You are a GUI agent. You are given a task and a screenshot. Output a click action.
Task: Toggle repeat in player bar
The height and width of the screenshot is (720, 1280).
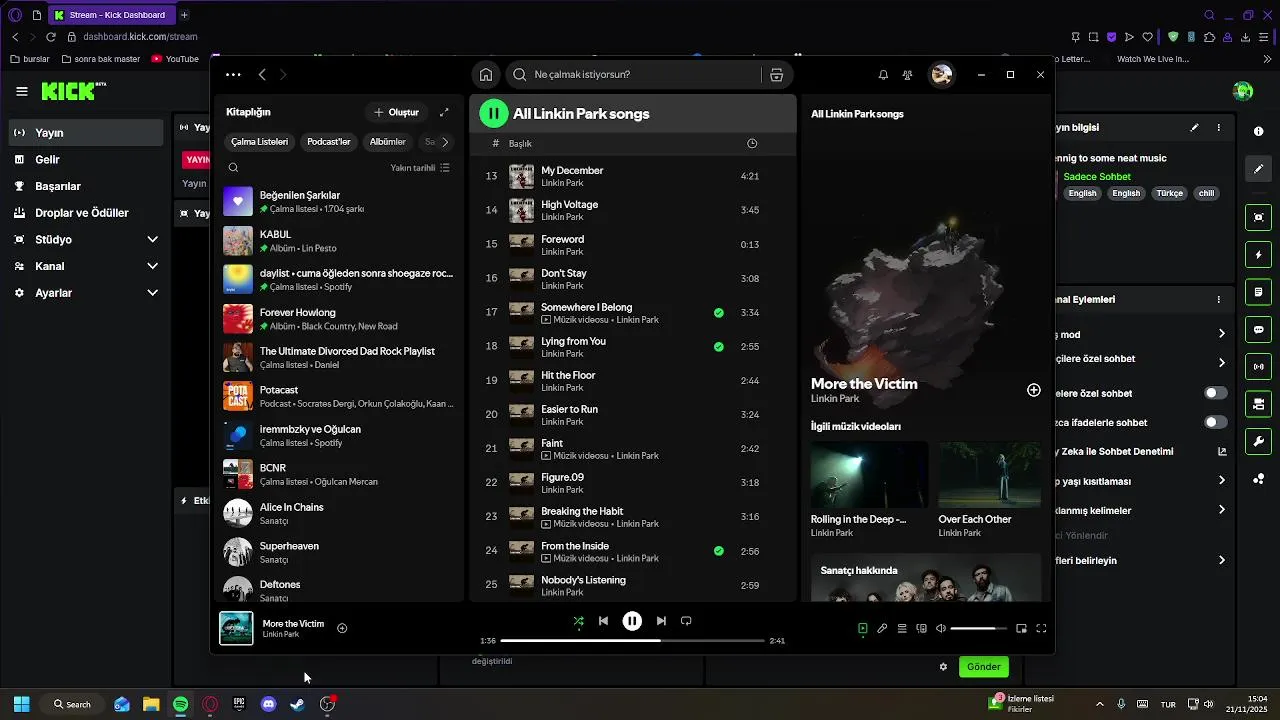686,621
